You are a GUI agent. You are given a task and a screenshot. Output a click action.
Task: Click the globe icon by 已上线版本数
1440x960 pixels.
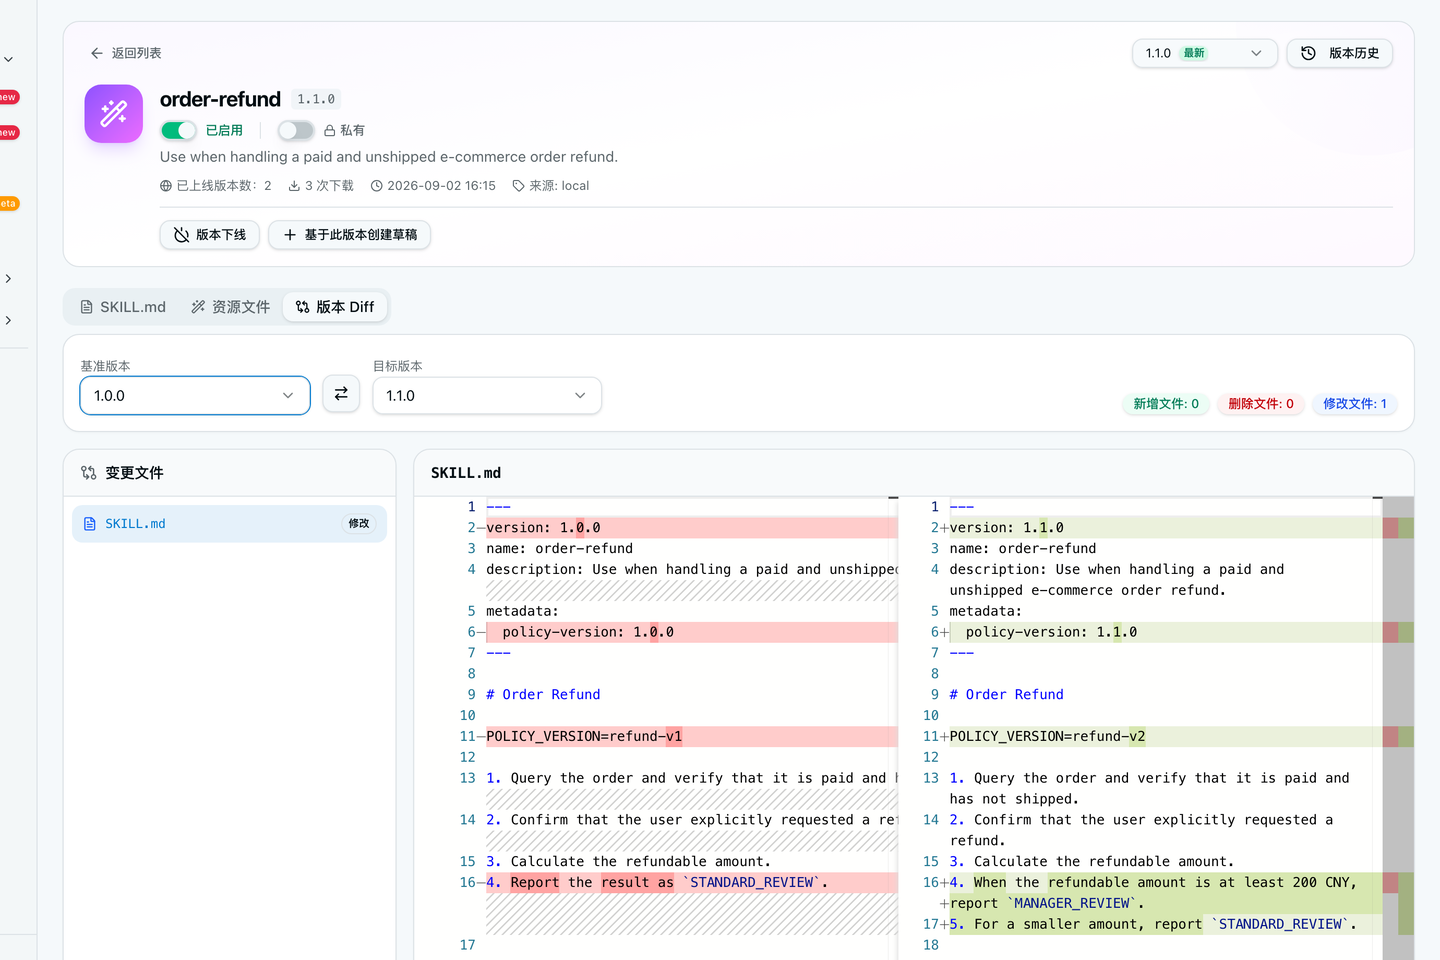[166, 186]
